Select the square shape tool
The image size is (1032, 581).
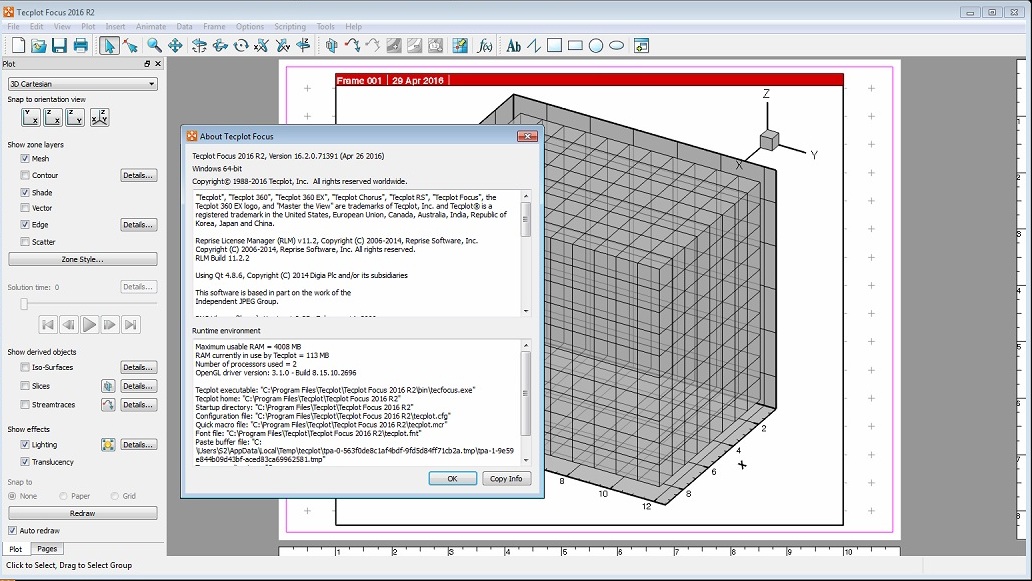point(555,45)
